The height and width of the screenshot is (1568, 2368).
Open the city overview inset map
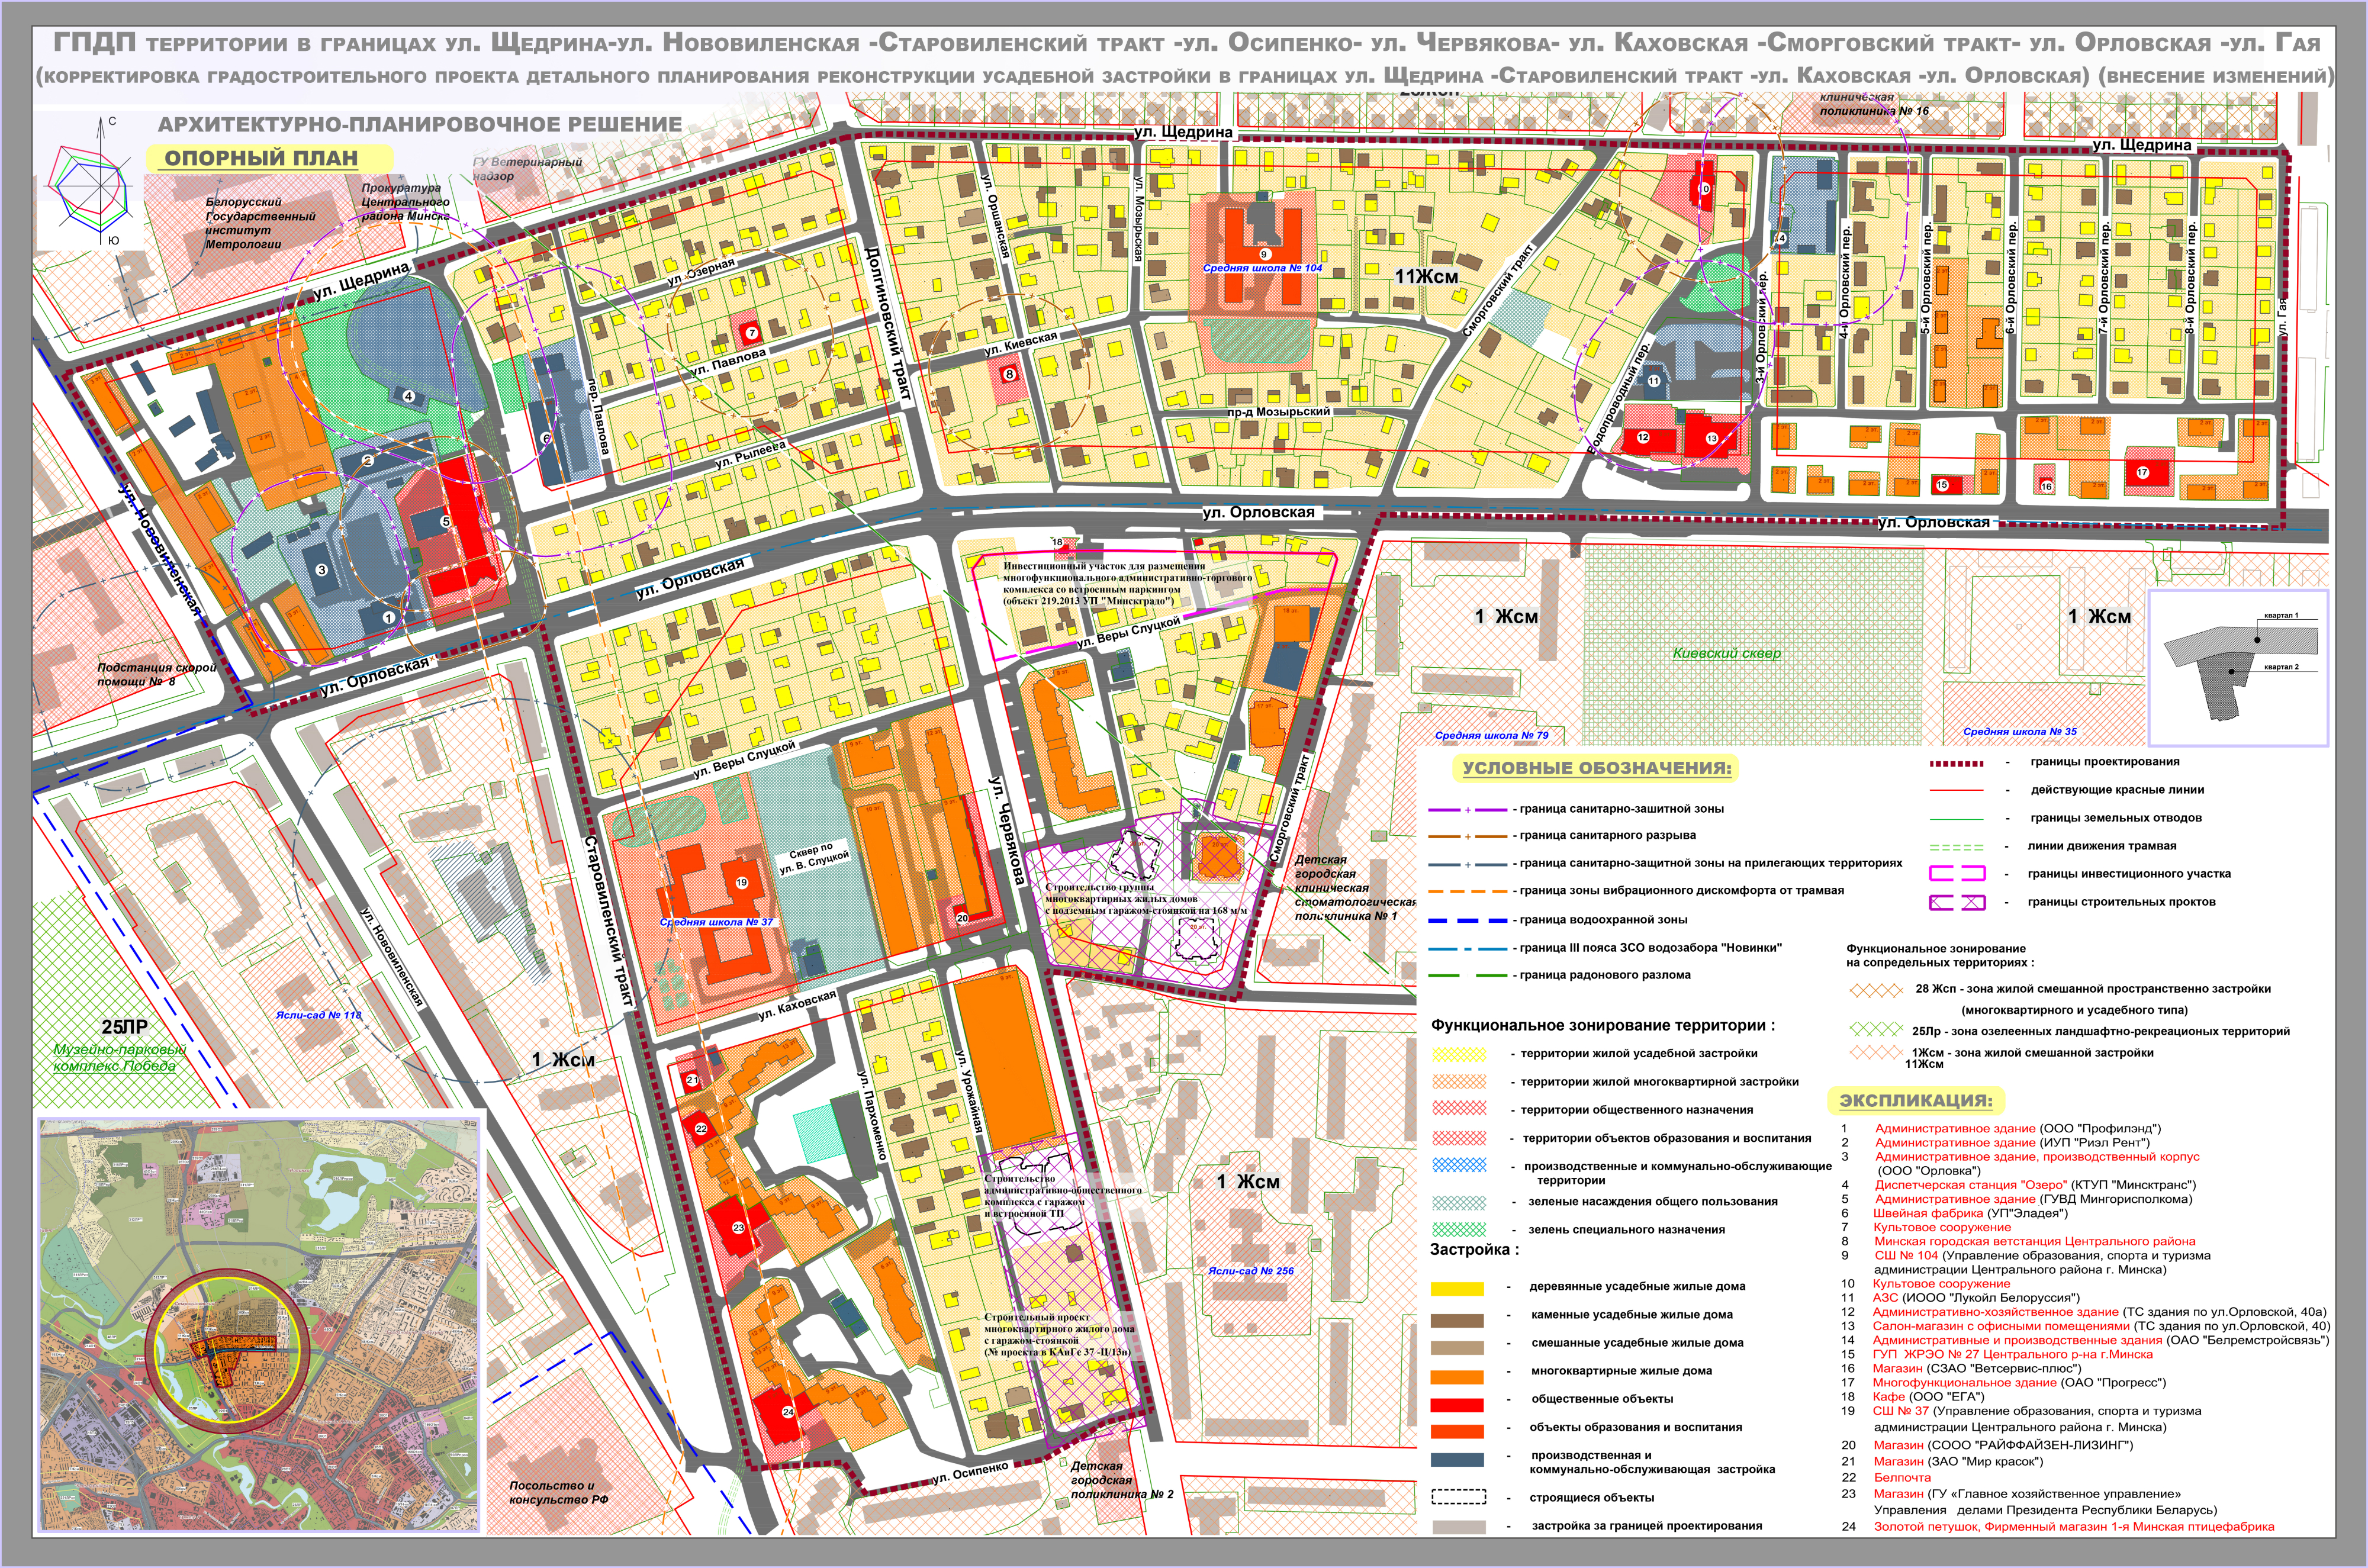pyautogui.click(x=260, y=1326)
